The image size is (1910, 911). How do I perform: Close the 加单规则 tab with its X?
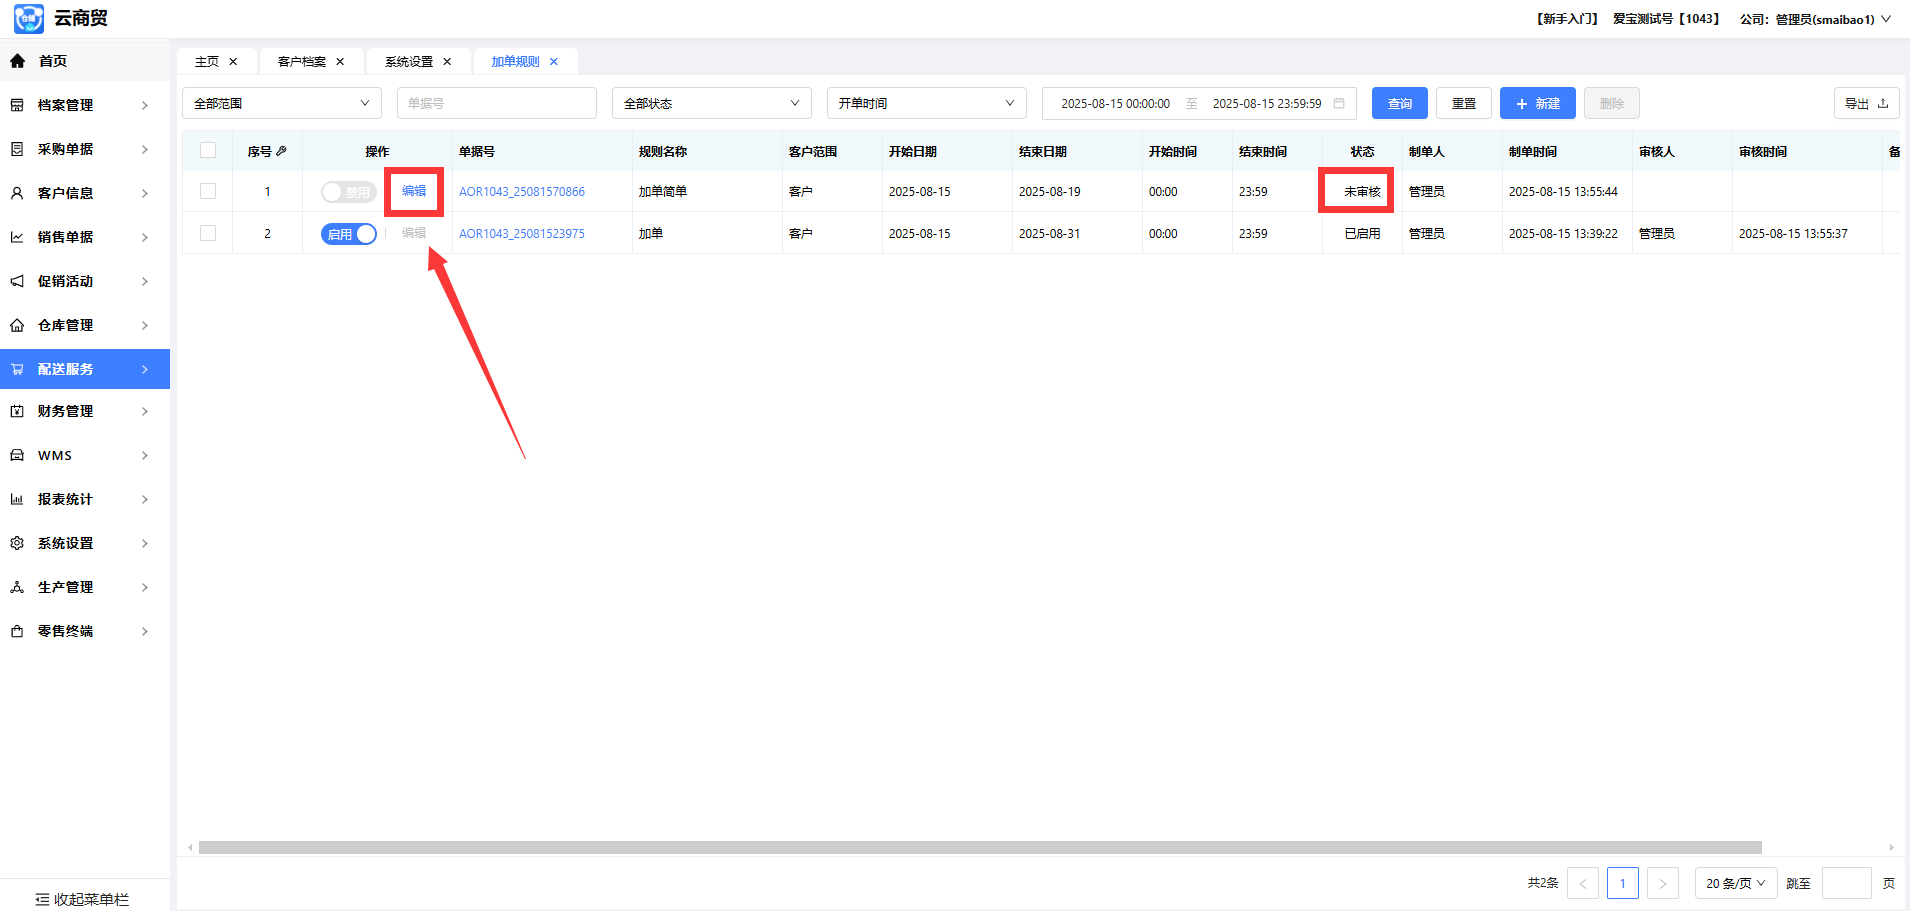pyautogui.click(x=554, y=62)
